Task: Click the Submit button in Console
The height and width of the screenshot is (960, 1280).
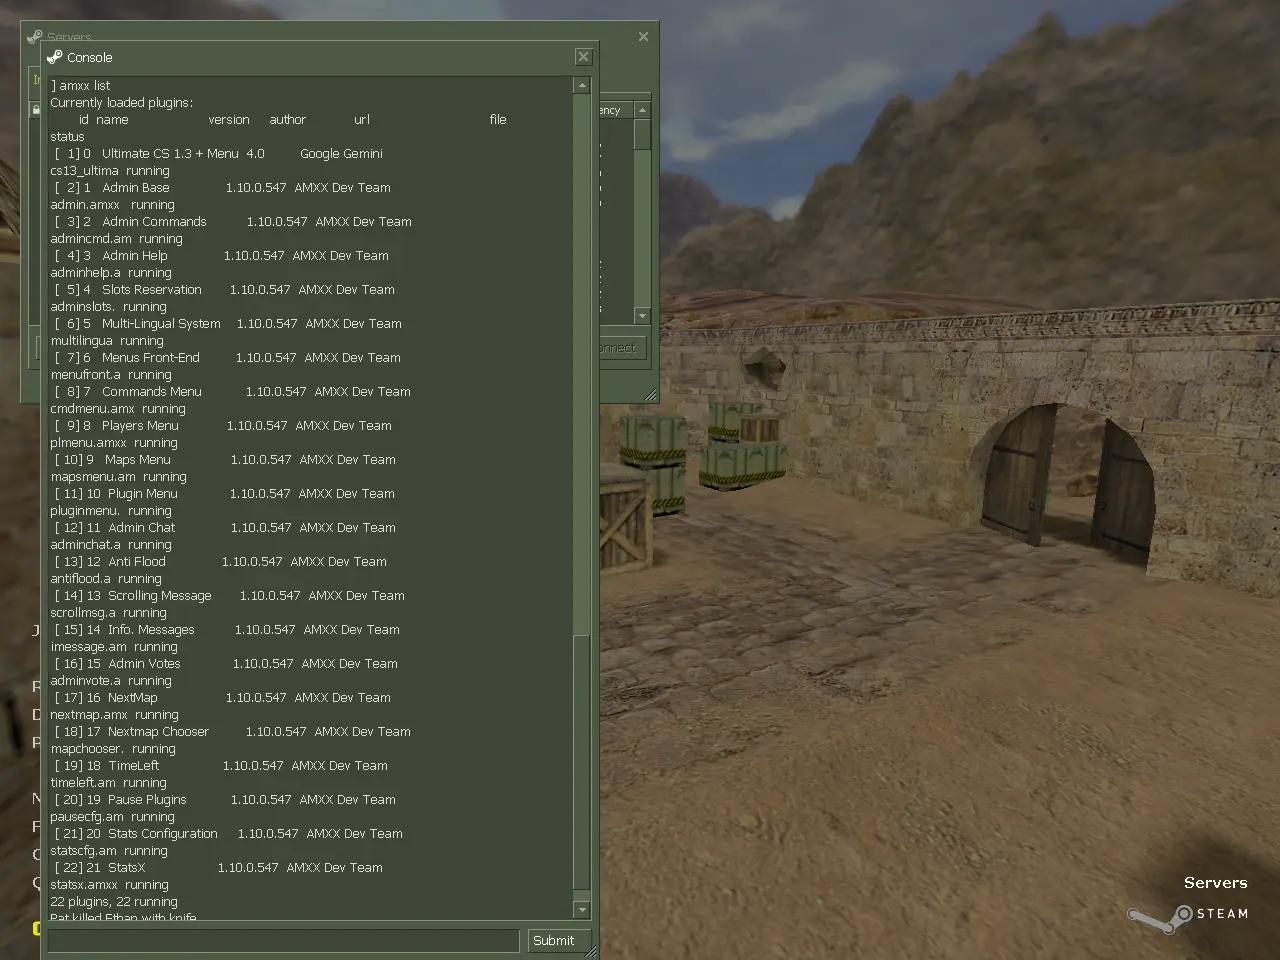Action: tap(558, 941)
